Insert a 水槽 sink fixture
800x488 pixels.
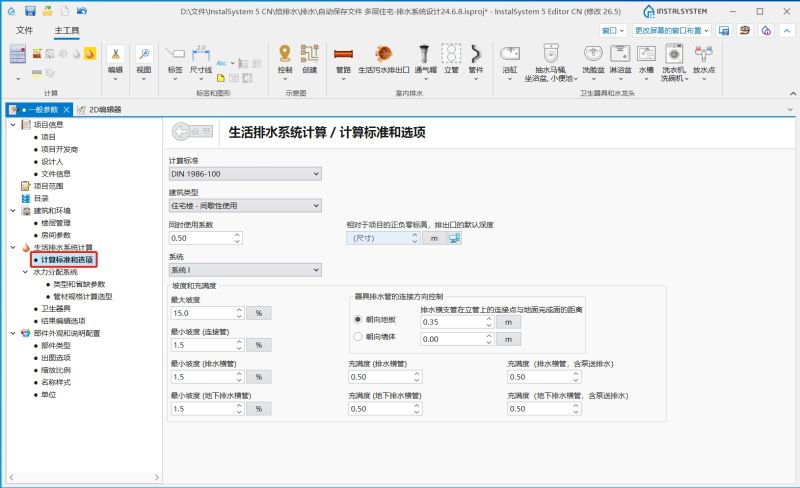point(646,62)
